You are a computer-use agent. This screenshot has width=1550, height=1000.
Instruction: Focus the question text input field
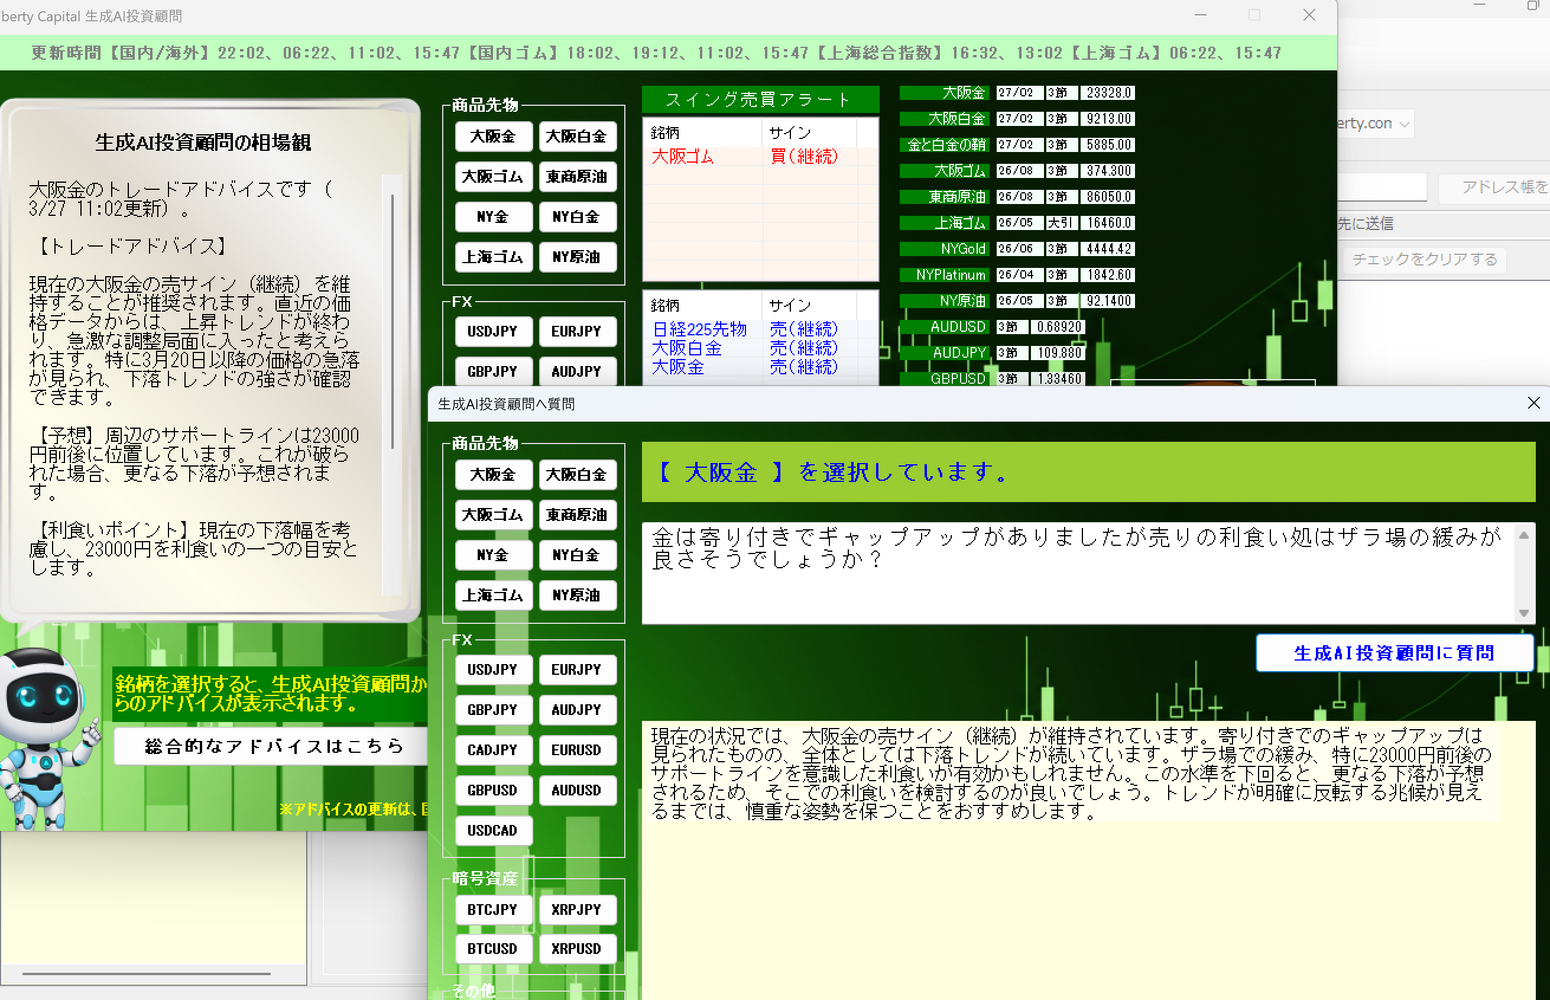point(1079,573)
